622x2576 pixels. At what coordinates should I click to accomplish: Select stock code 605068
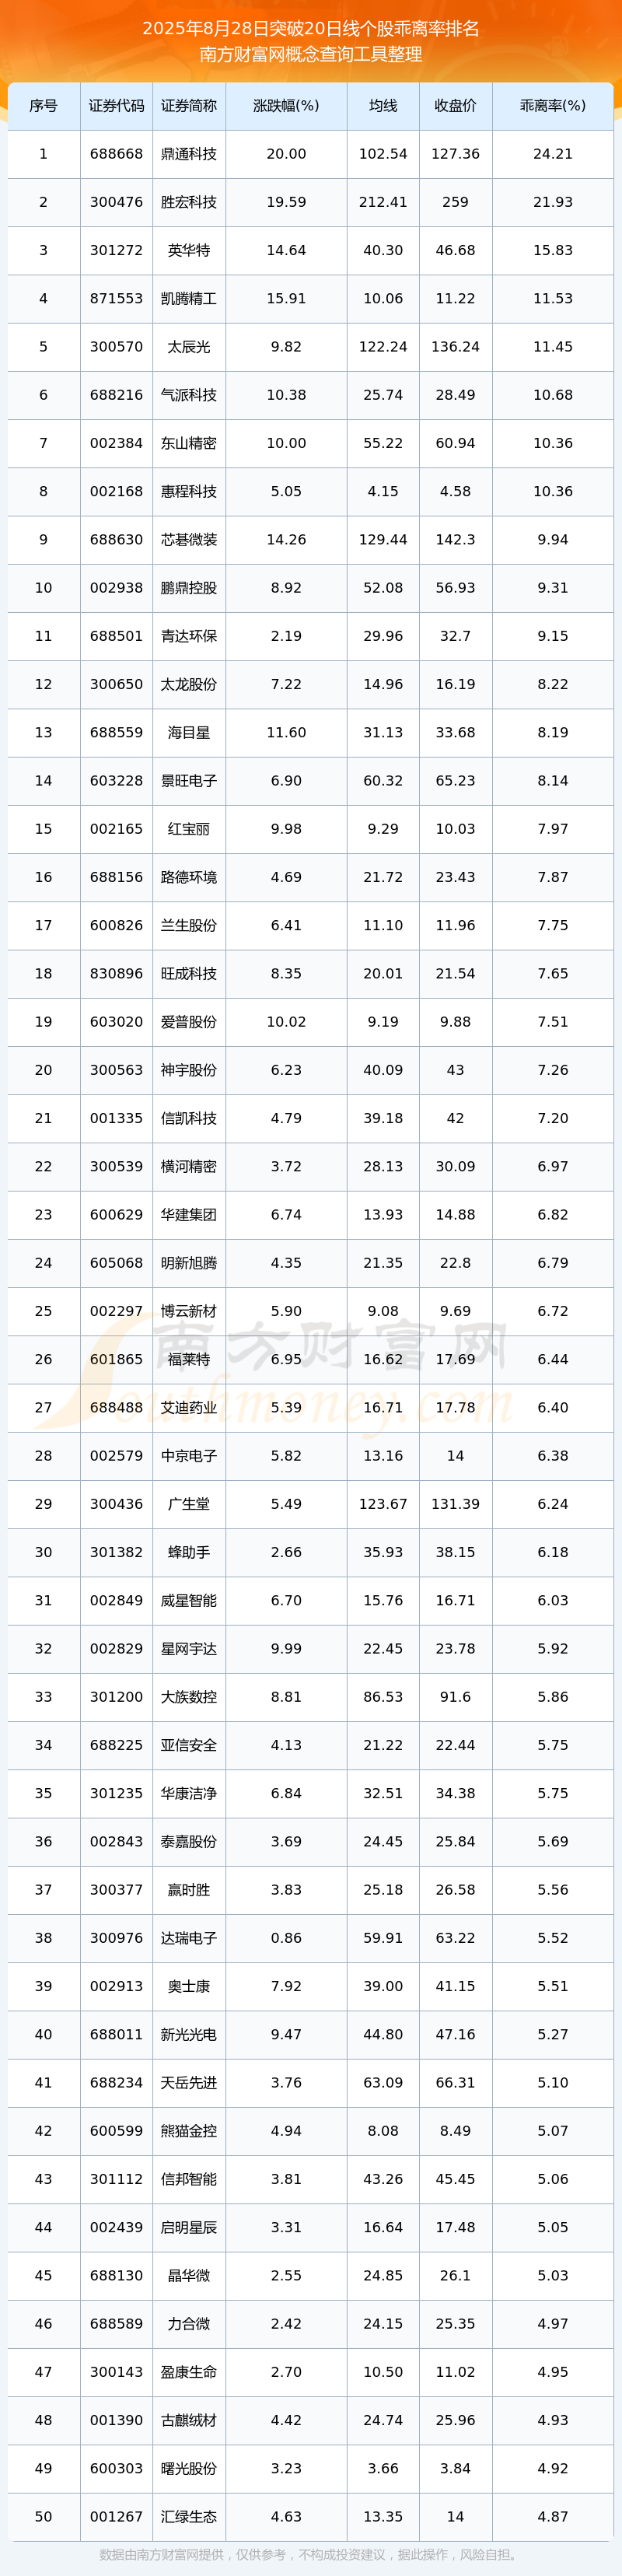(x=116, y=1263)
